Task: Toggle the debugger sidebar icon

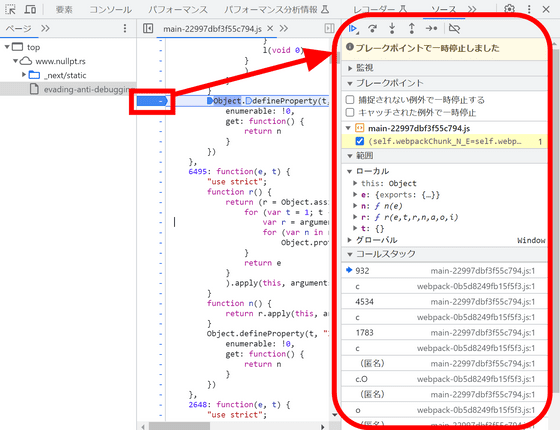Action: [329, 28]
